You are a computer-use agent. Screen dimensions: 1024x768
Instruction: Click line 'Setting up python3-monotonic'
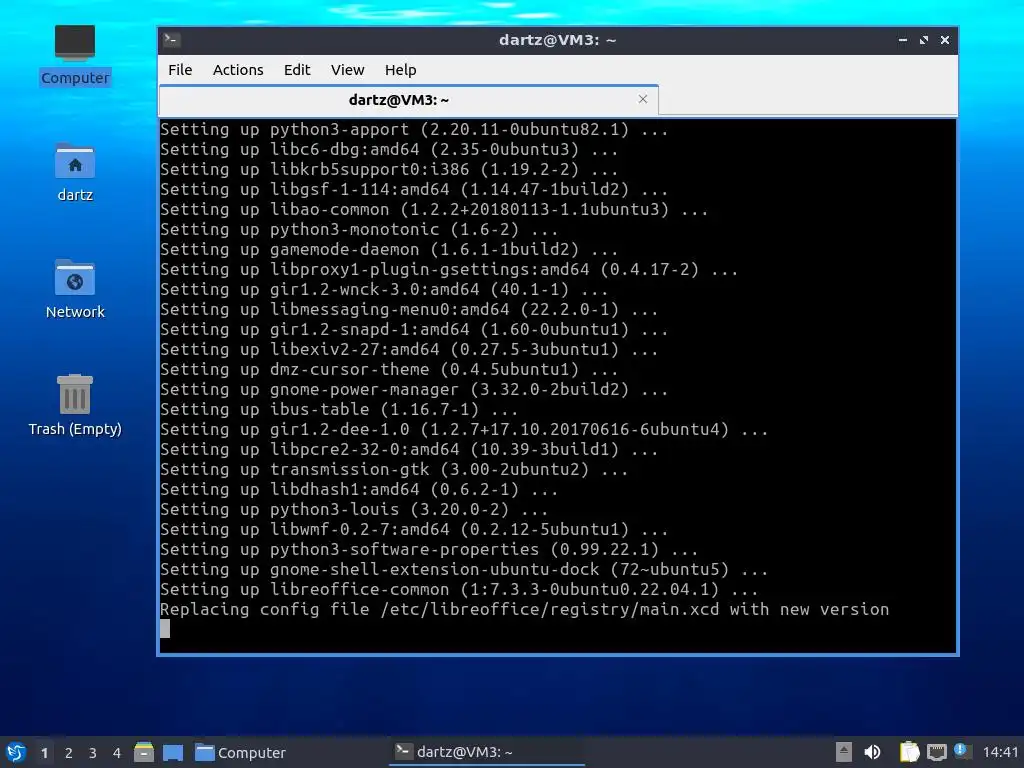pyautogui.click(x=359, y=229)
